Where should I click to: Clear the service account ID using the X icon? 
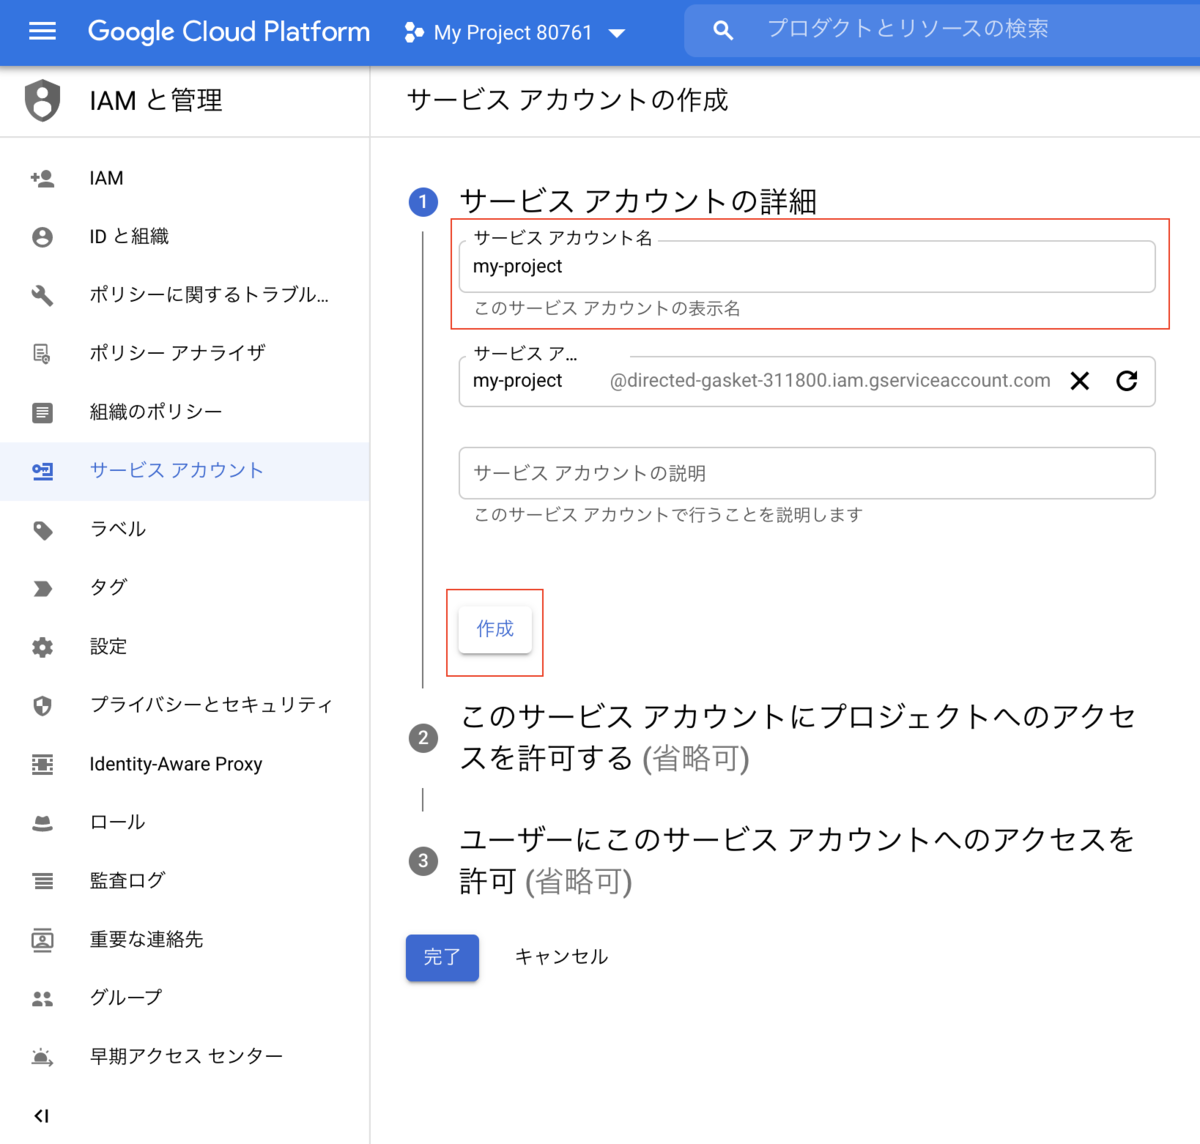1079,381
